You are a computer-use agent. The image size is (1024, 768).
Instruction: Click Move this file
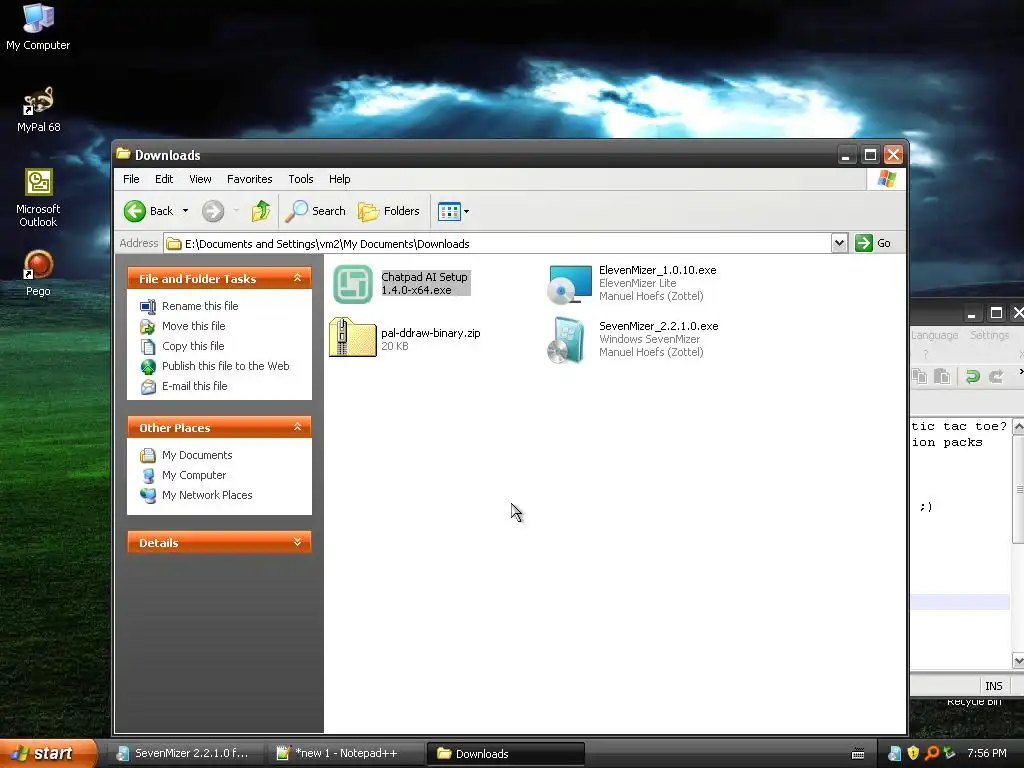point(193,326)
